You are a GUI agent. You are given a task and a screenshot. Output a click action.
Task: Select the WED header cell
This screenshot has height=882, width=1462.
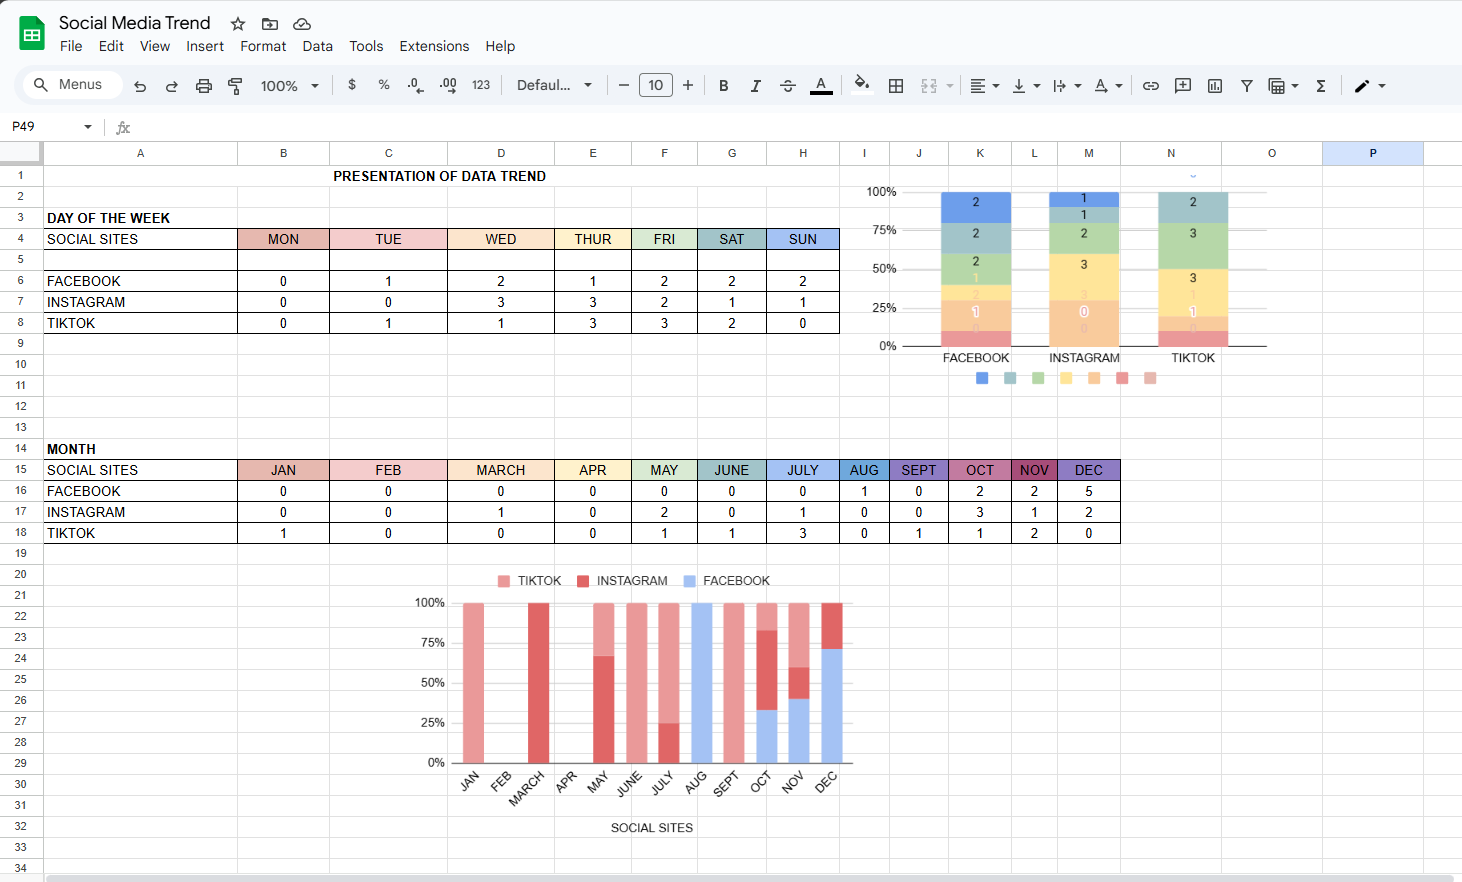click(x=501, y=239)
